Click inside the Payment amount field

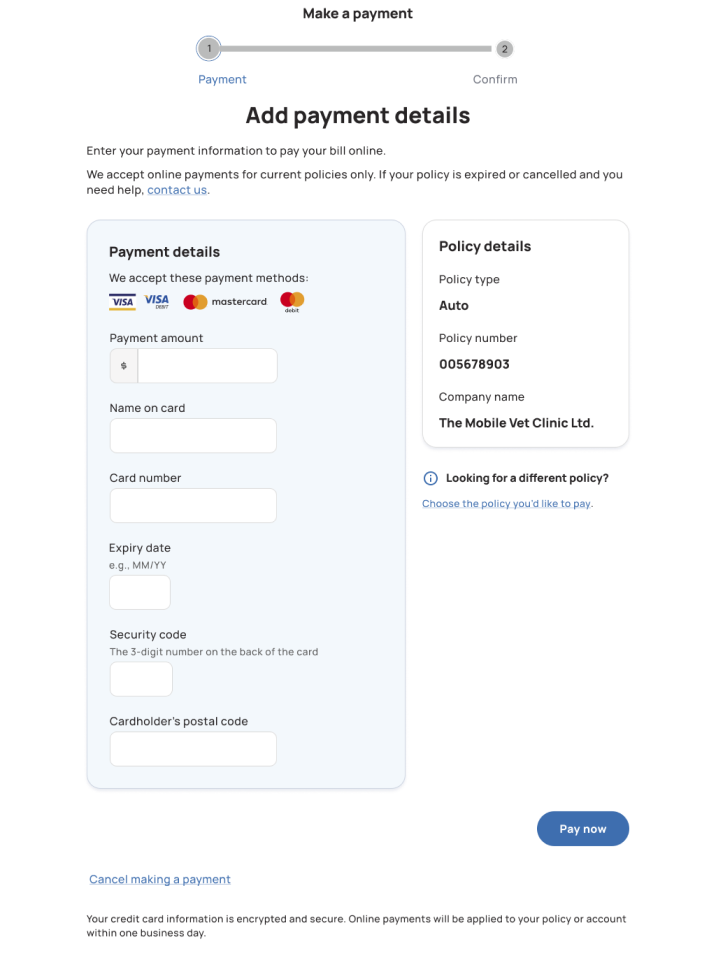[x=206, y=365]
